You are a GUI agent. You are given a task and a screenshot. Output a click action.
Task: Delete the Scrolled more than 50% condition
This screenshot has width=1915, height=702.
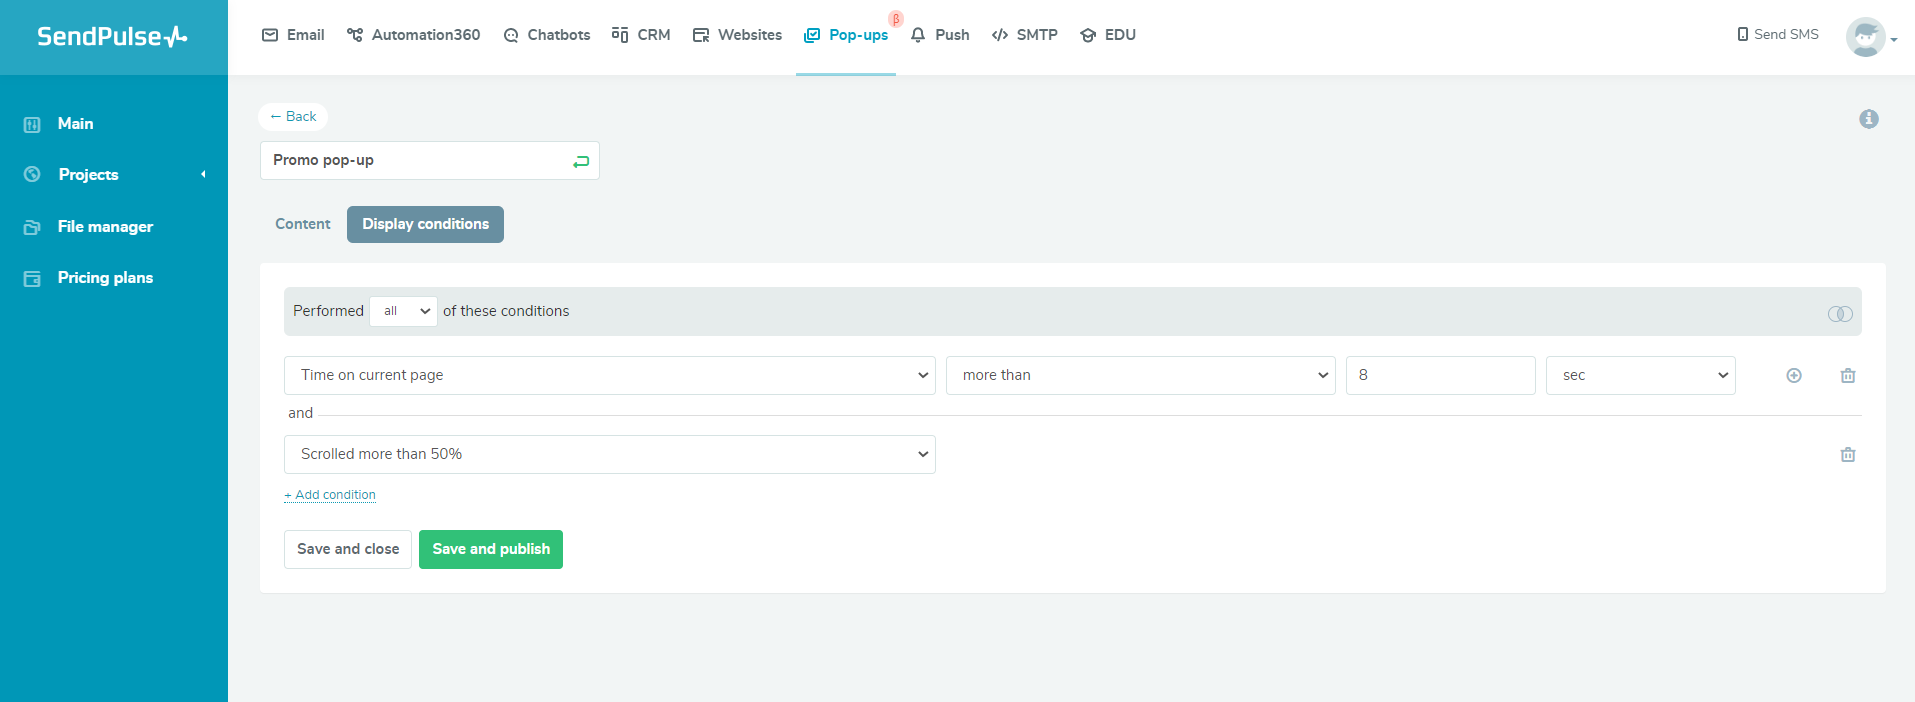1847,455
